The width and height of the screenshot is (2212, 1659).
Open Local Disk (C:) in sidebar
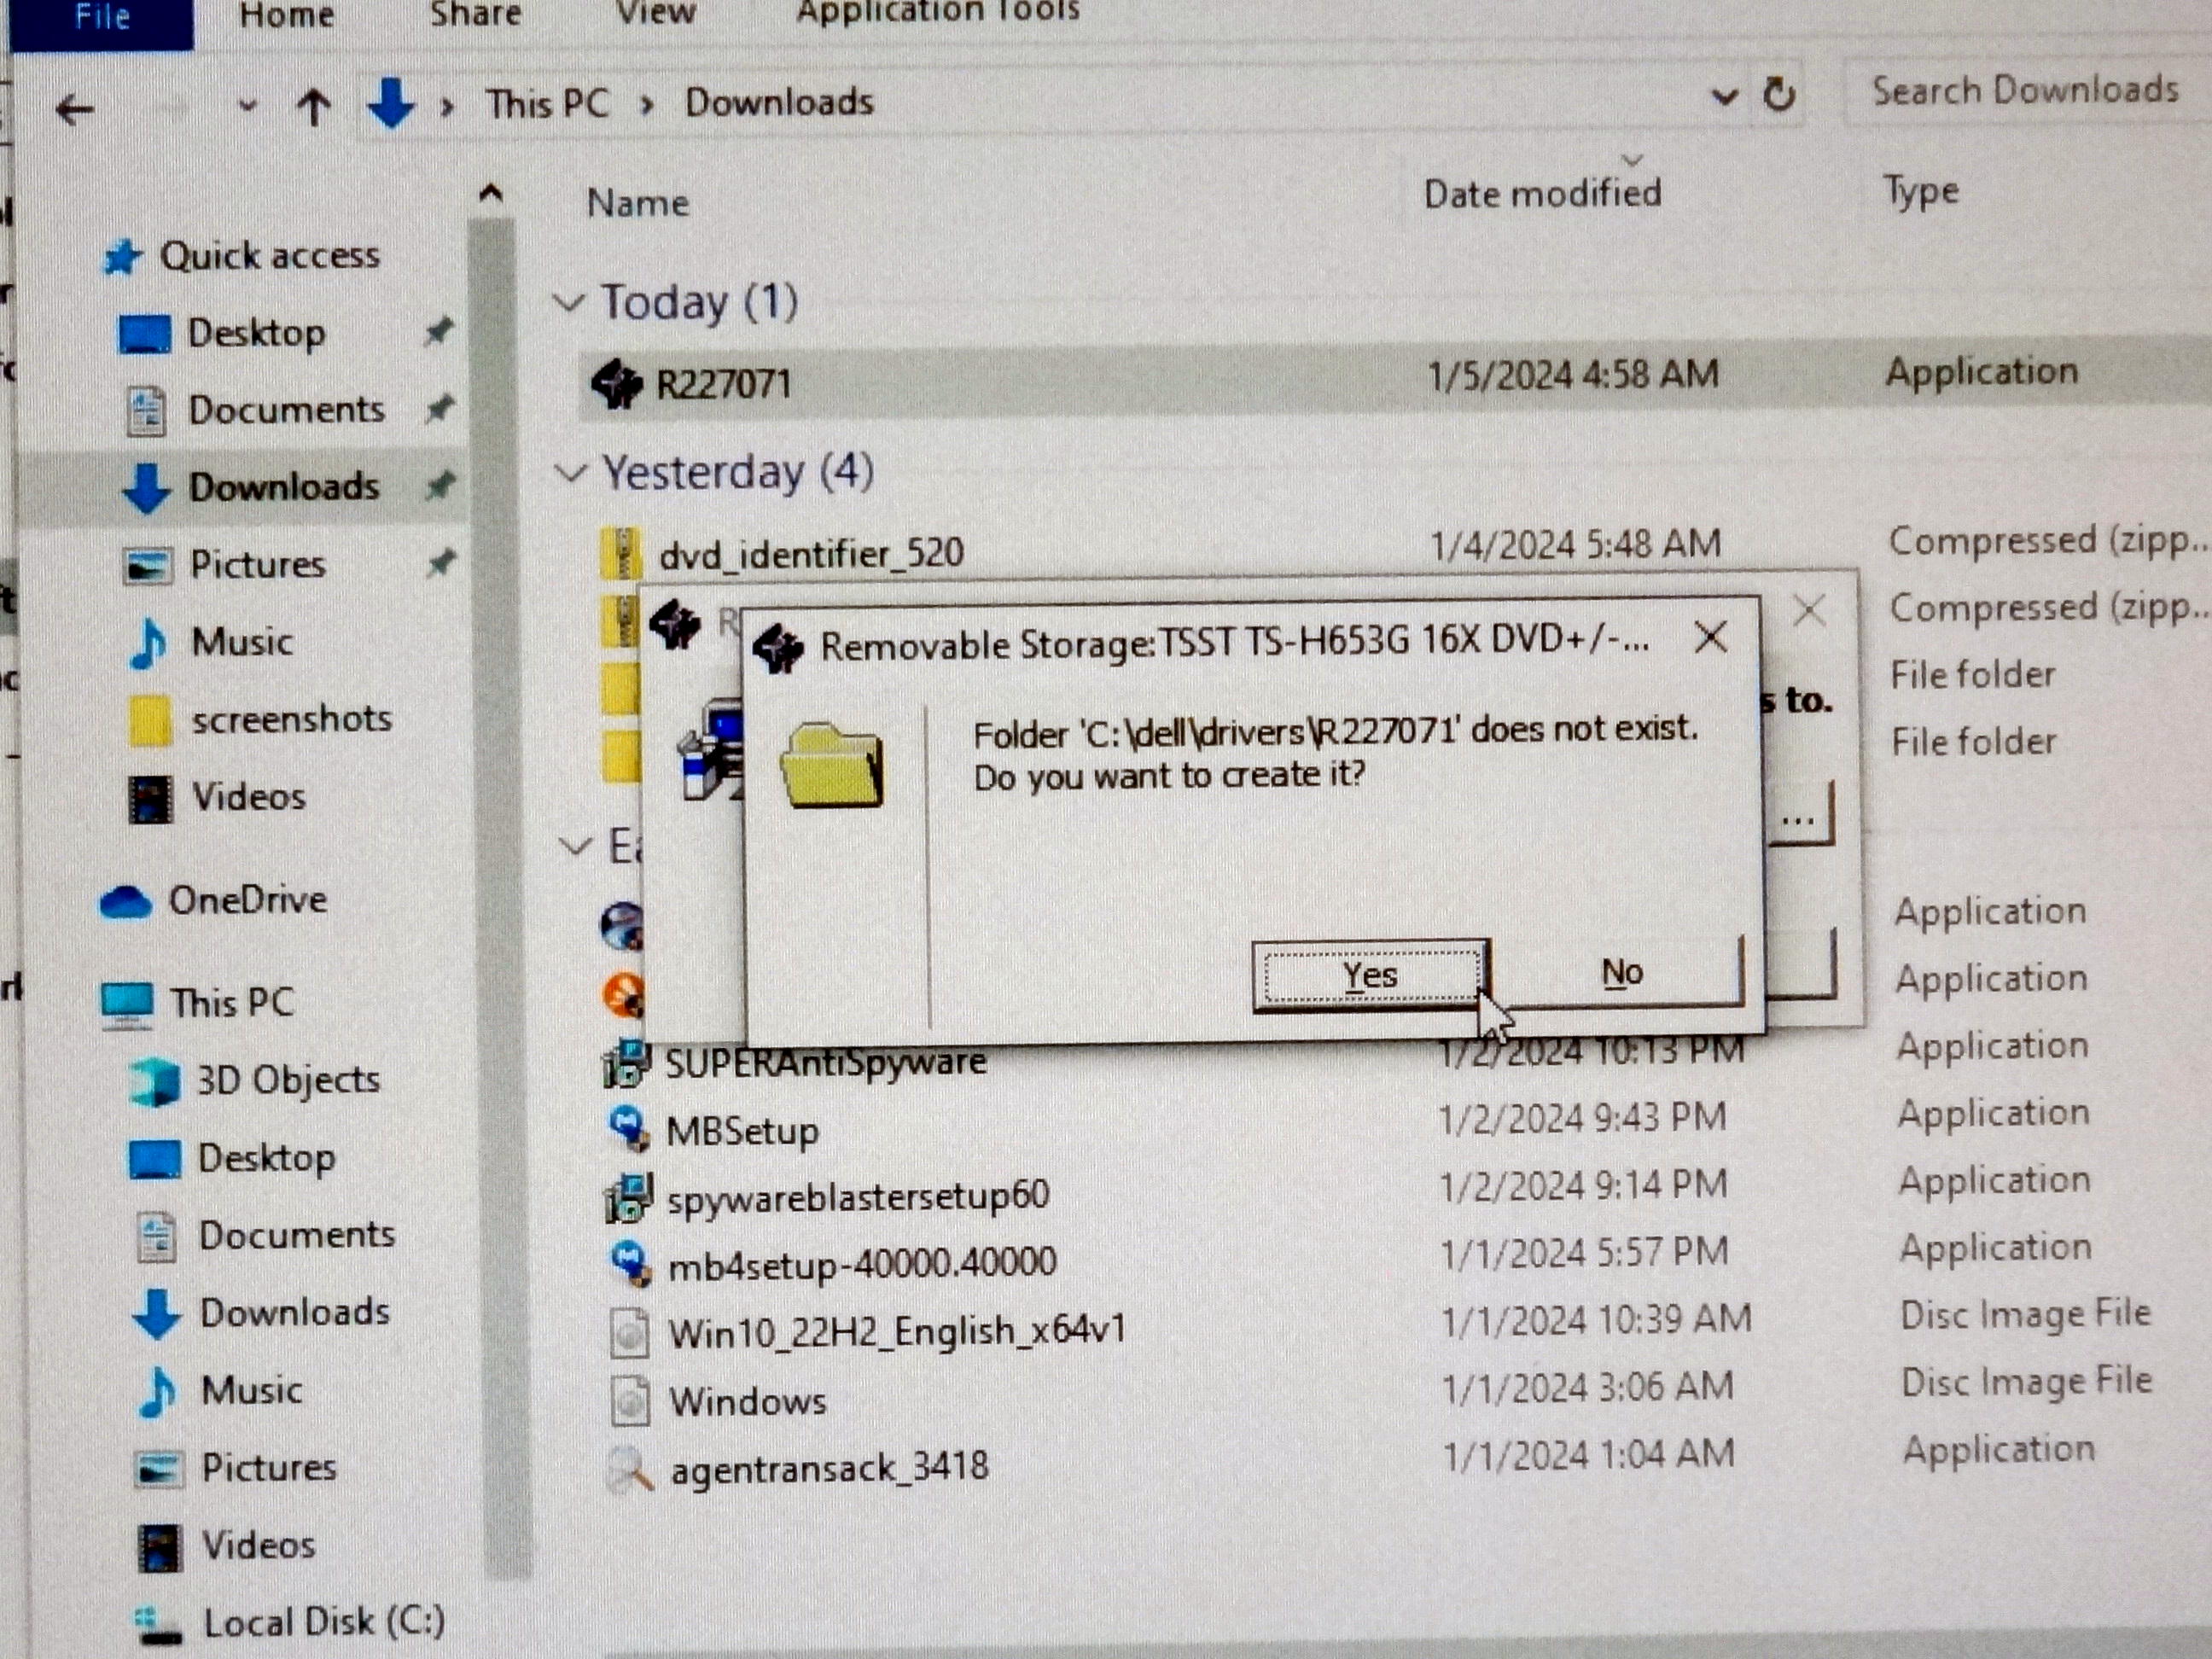(291, 1622)
